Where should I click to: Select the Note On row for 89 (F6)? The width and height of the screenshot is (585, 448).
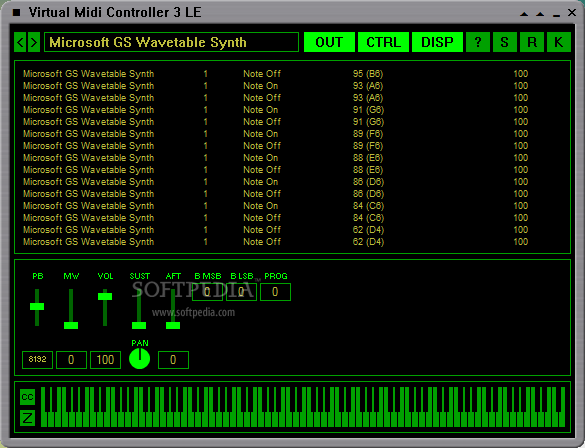point(275,134)
